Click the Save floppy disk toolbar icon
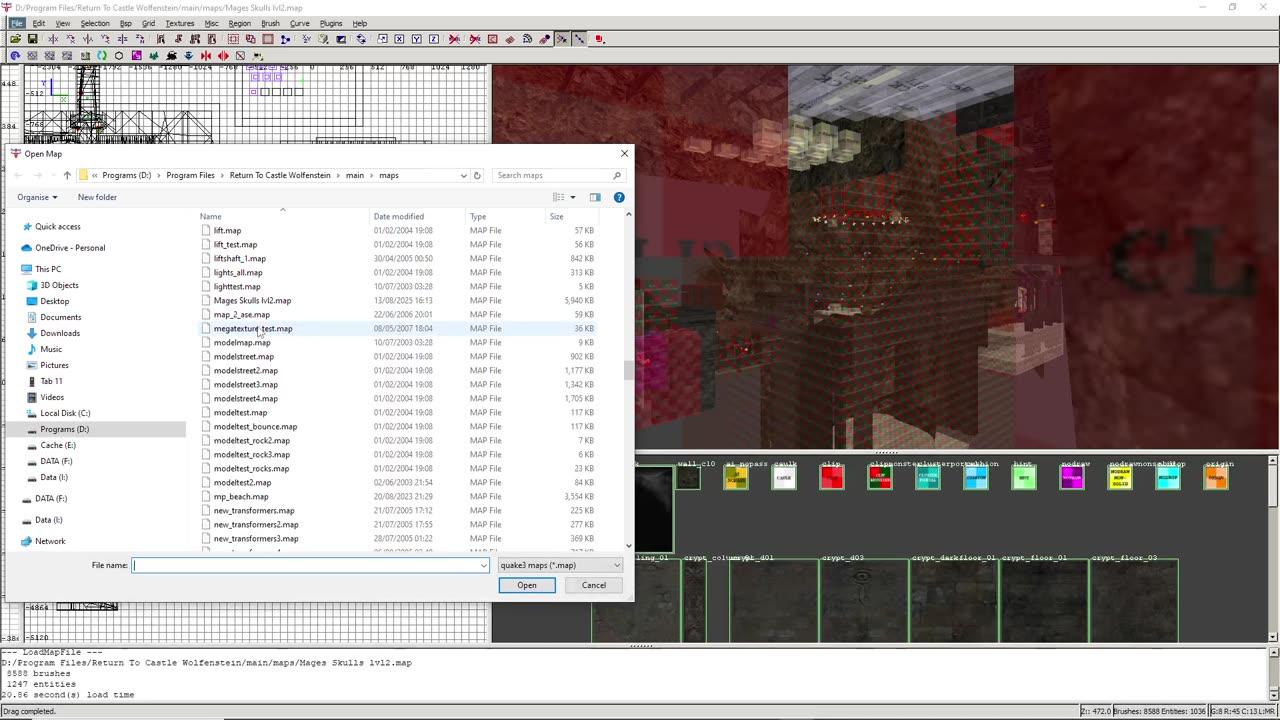Screen dimensions: 1280x720 coord(32,39)
